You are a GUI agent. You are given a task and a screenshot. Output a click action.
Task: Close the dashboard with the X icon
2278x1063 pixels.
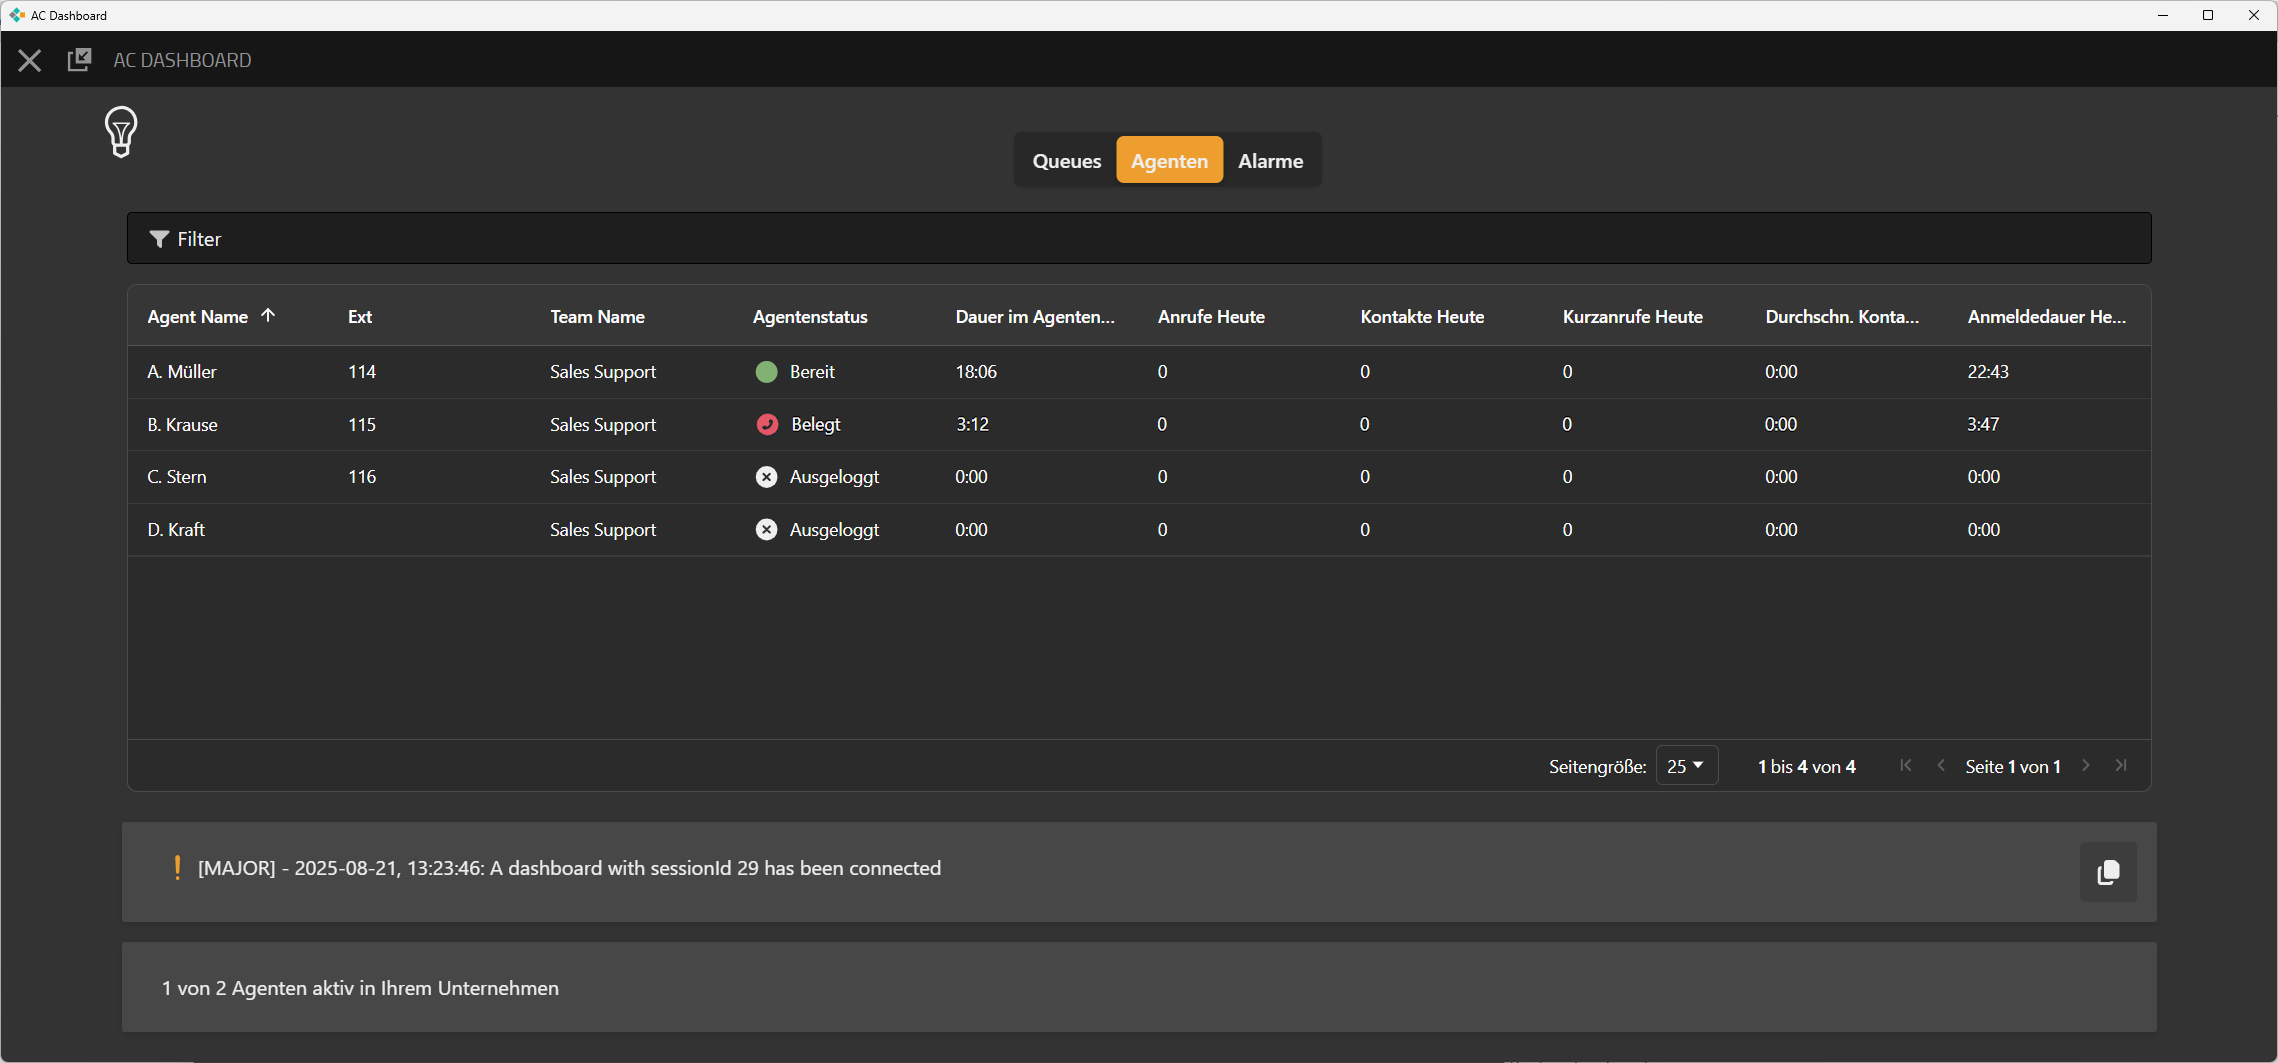tap(30, 61)
